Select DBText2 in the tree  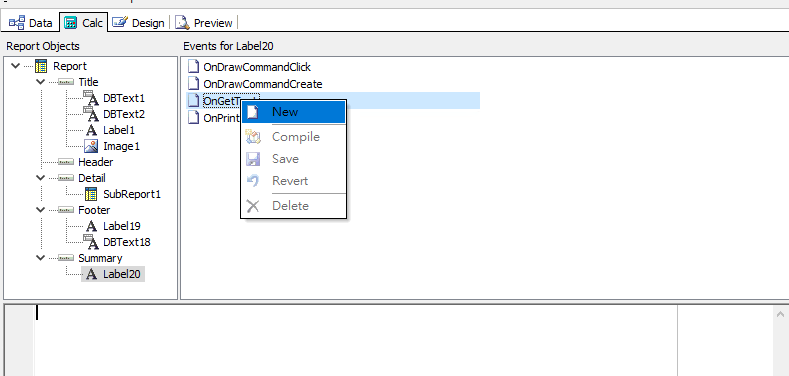click(124, 114)
